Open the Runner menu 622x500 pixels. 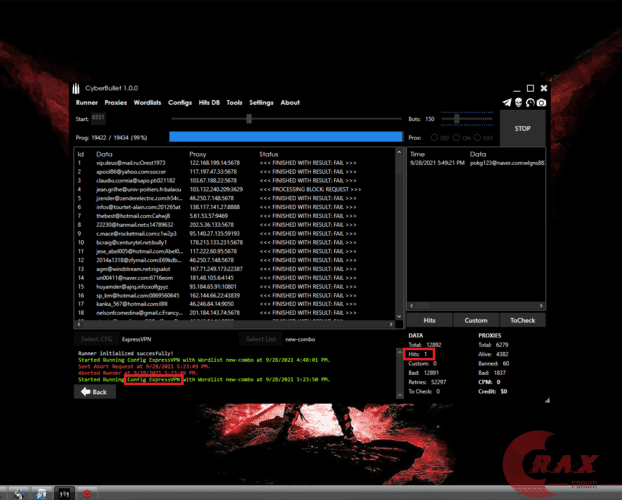point(86,103)
